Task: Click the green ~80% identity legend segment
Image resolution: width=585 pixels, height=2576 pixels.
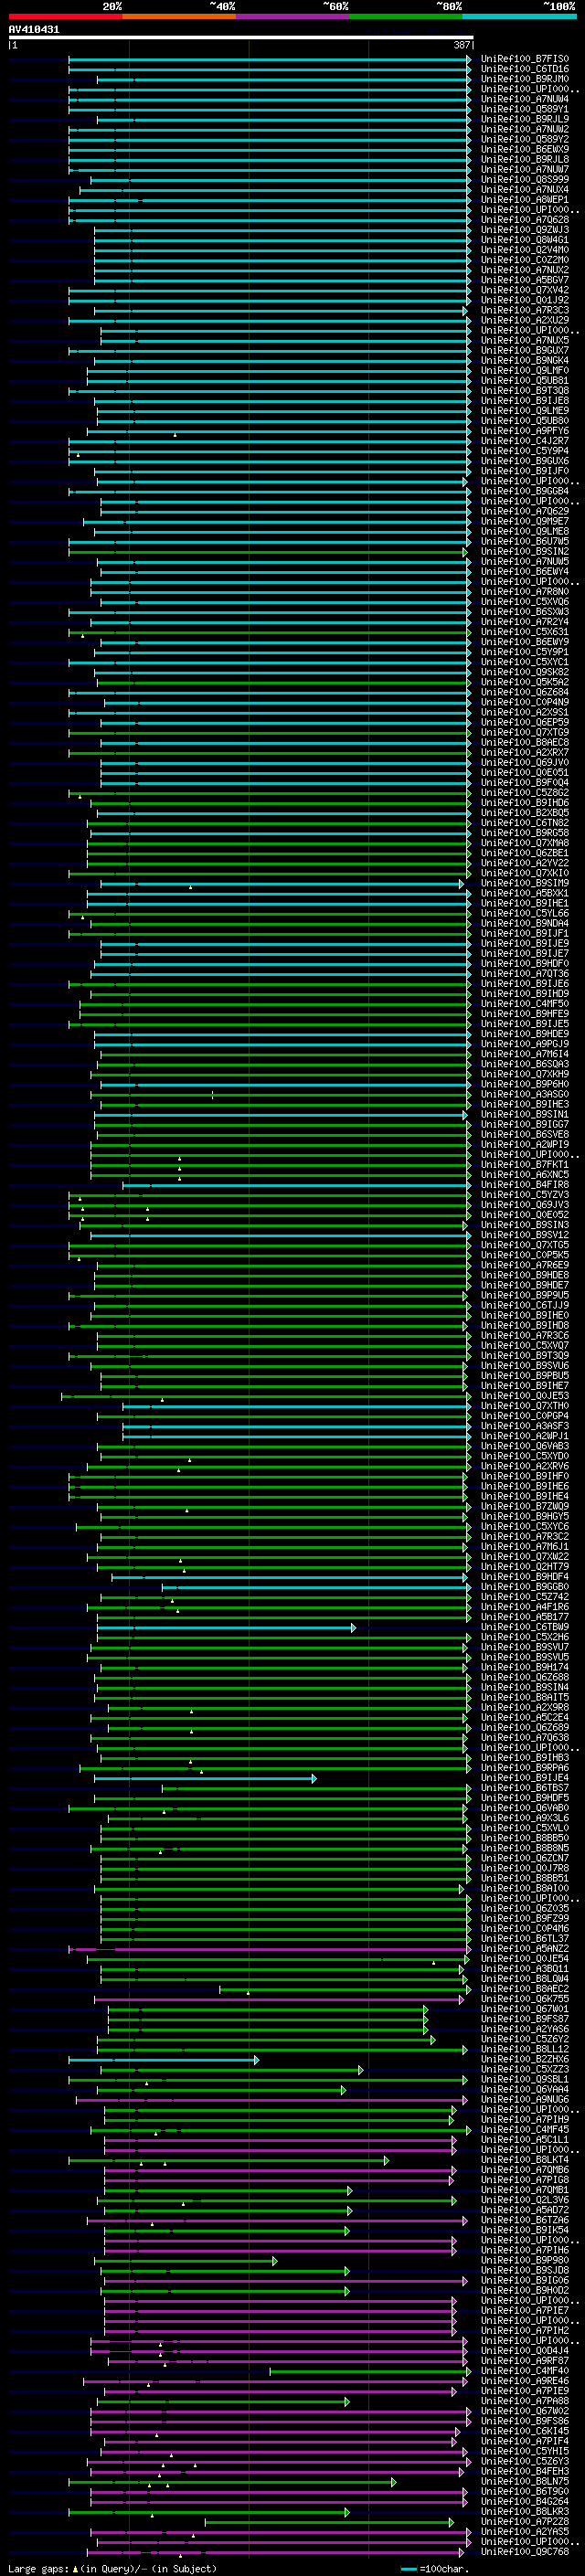Action: tap(406, 16)
